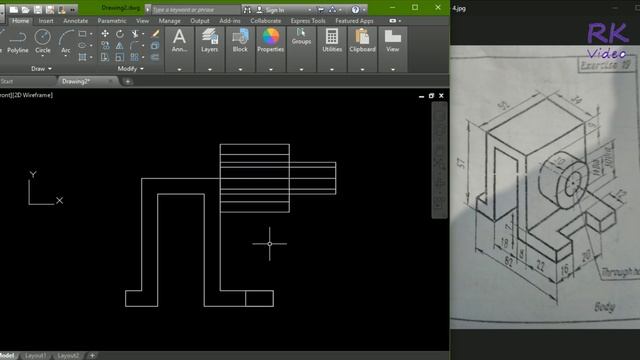Viewport: 640px width, 360px height.
Task: Activate the Move tool in Modify panel
Action: coord(105,33)
